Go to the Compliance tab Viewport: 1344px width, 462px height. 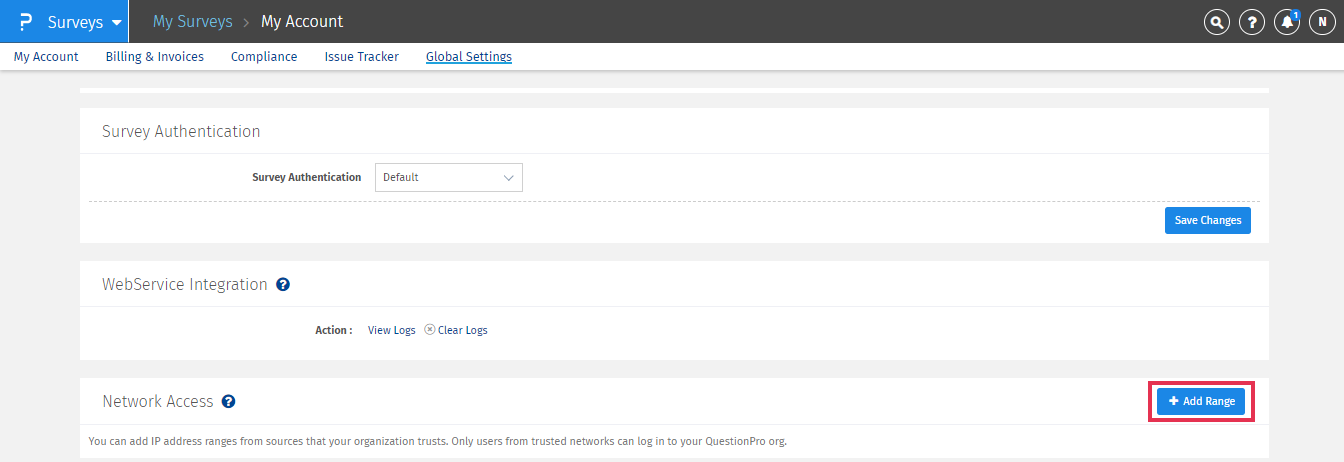pos(264,57)
